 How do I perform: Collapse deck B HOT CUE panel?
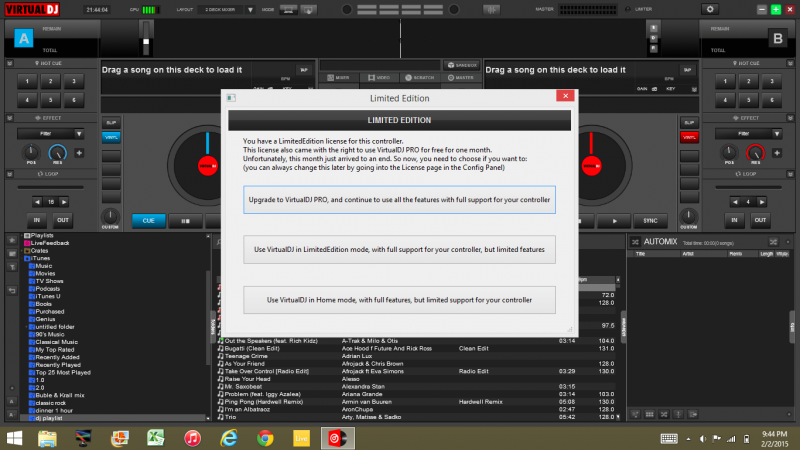tap(790, 63)
